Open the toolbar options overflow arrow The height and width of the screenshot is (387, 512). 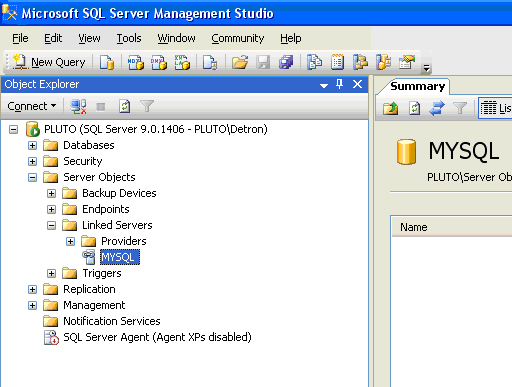coord(426,68)
